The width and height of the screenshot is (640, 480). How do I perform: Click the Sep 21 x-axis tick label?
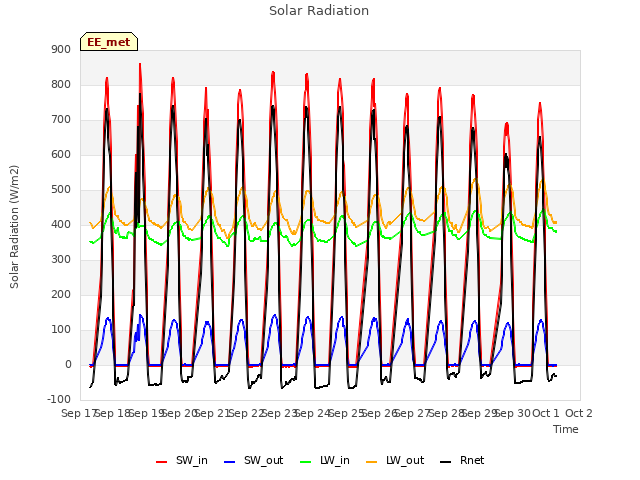pyautogui.click(x=214, y=413)
